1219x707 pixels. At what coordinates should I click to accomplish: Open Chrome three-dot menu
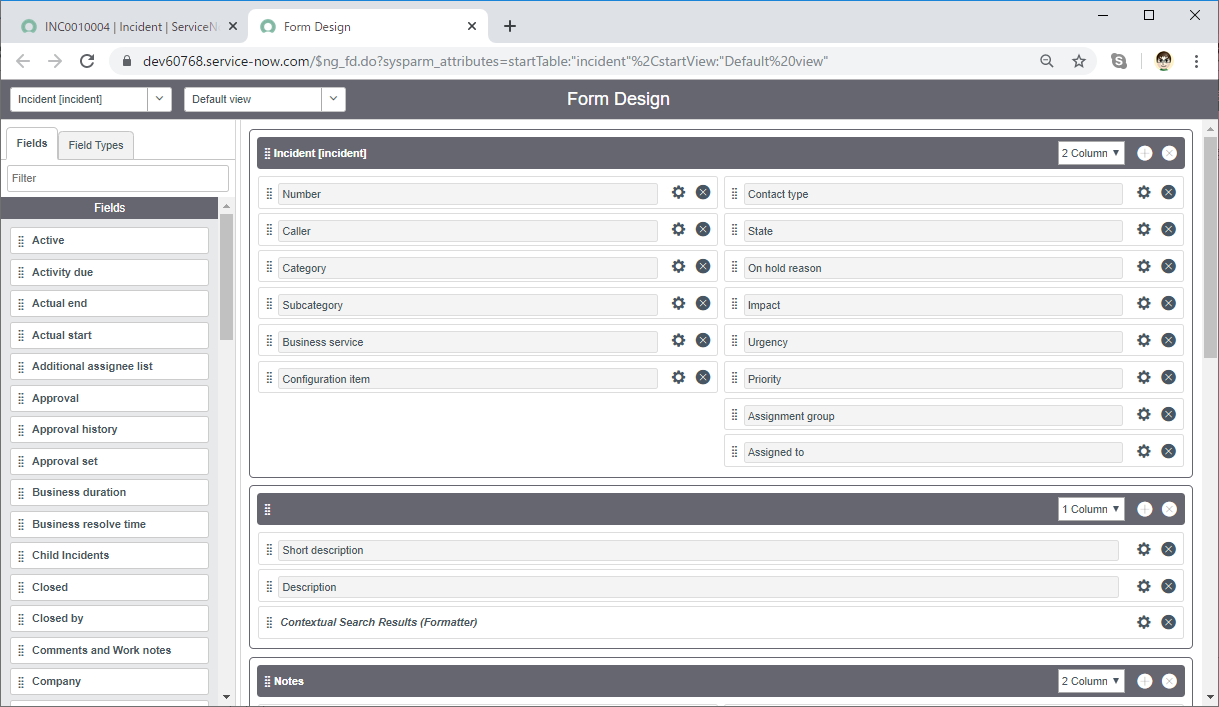(1196, 61)
